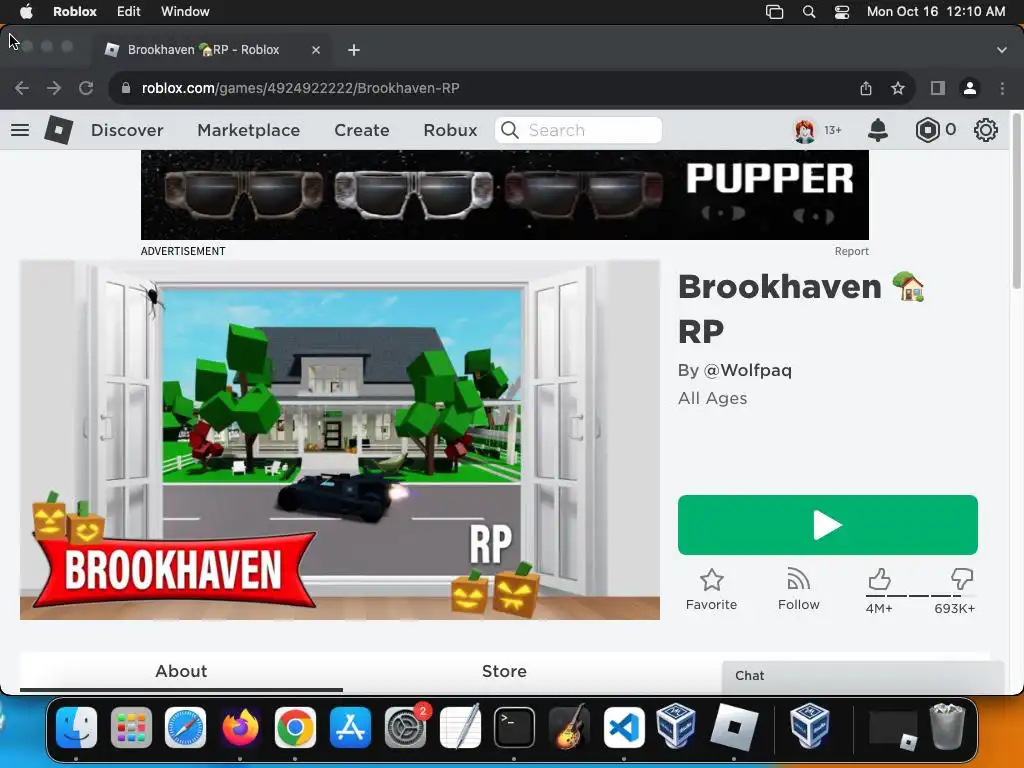Screen dimensions: 1024x768
Task: Click the Brookhaven game thumbnail image
Action: tap(340, 440)
